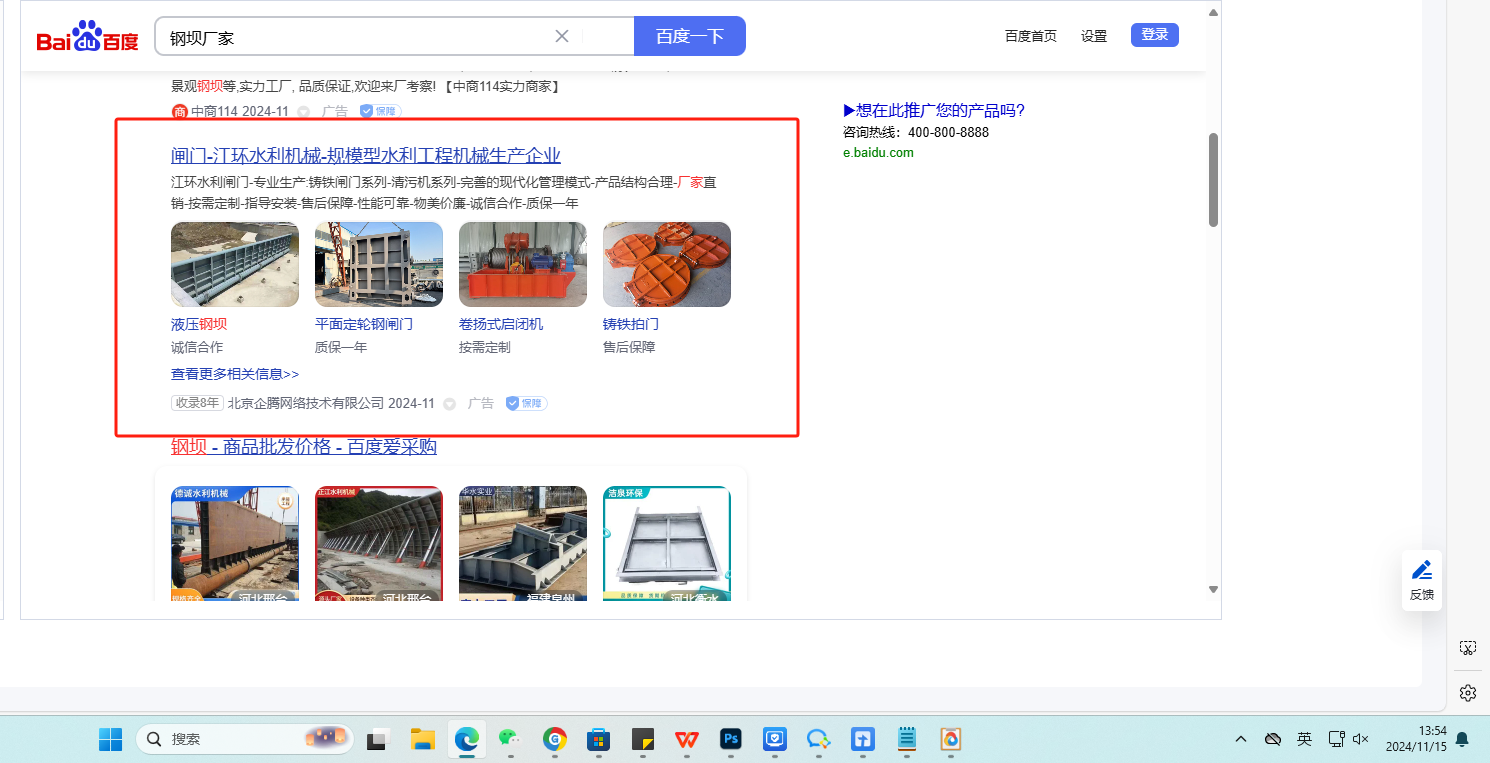Click the 平面定轮钢闸门 link
The width and height of the screenshot is (1490, 763).
pos(364,325)
